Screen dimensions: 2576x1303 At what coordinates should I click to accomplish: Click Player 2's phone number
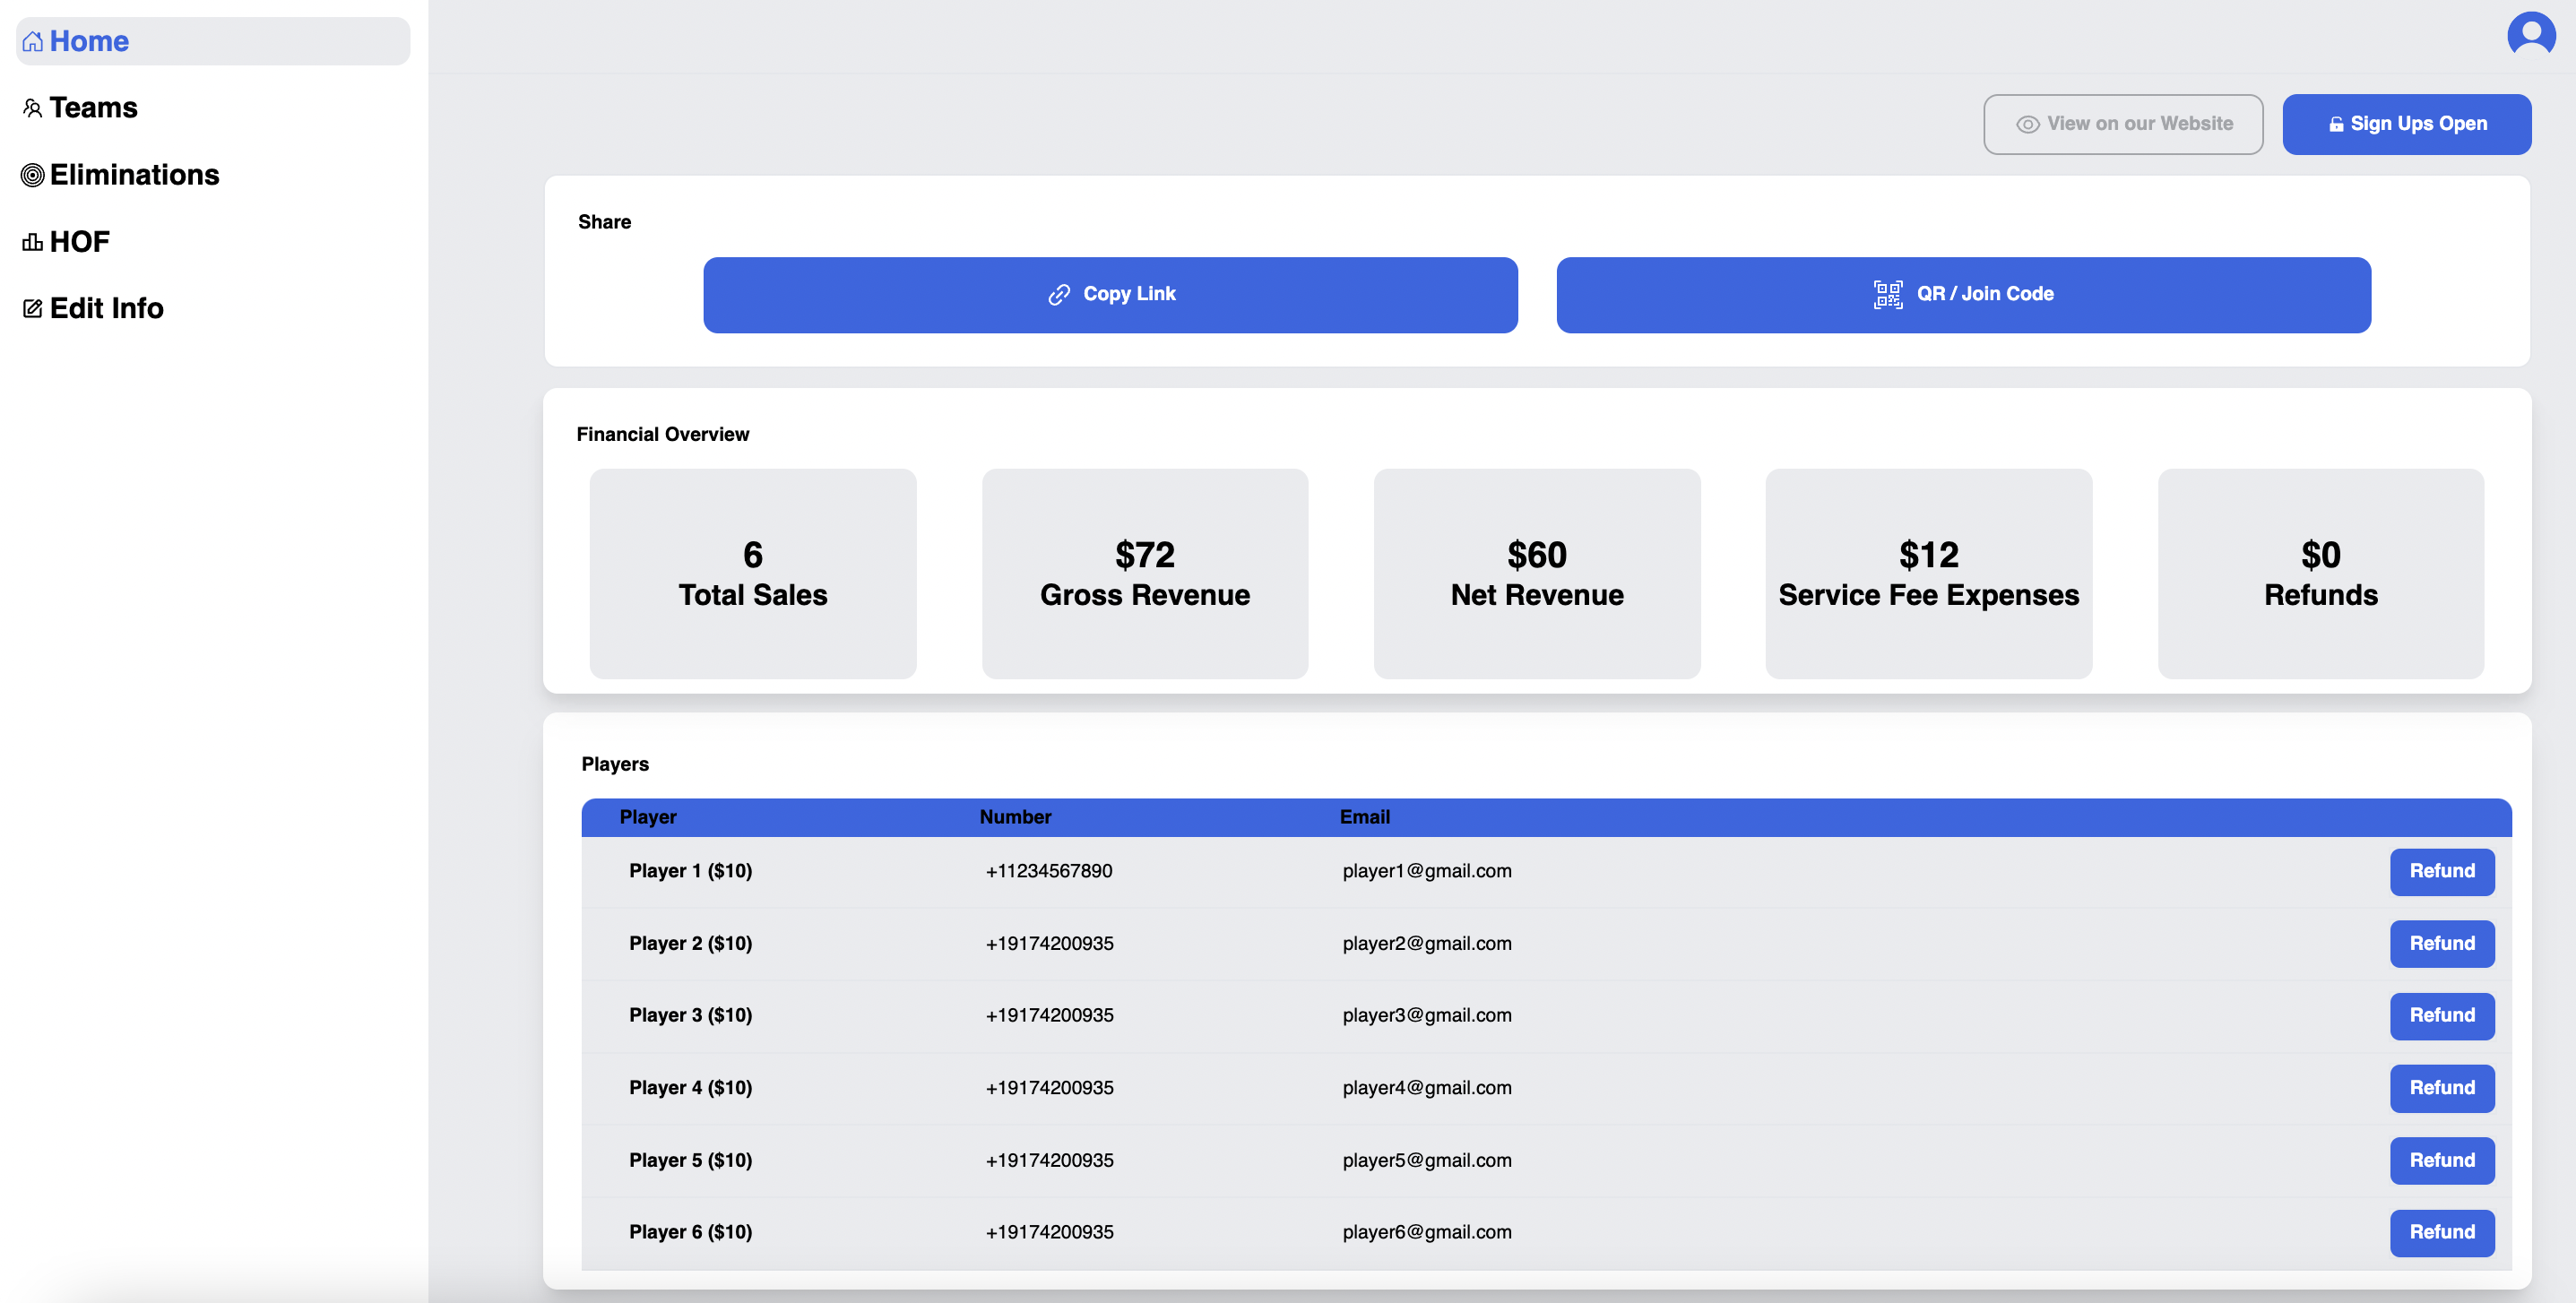coord(1049,943)
